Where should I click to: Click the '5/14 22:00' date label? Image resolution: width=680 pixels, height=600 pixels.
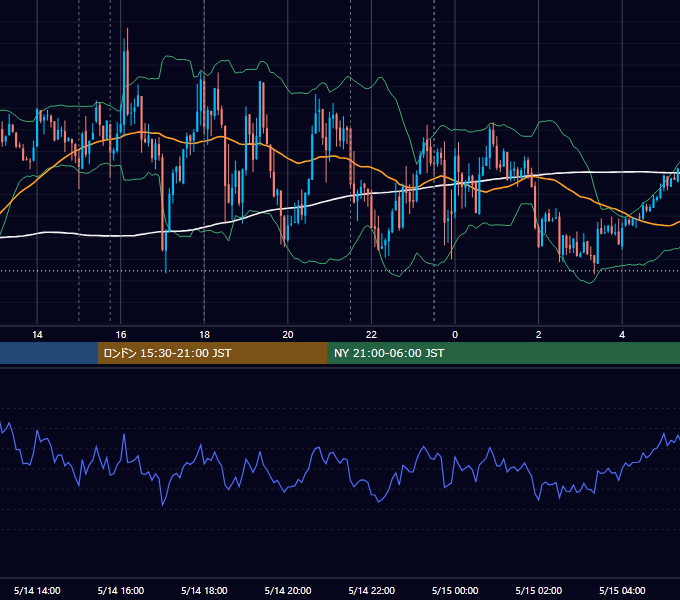pyautogui.click(x=372, y=590)
